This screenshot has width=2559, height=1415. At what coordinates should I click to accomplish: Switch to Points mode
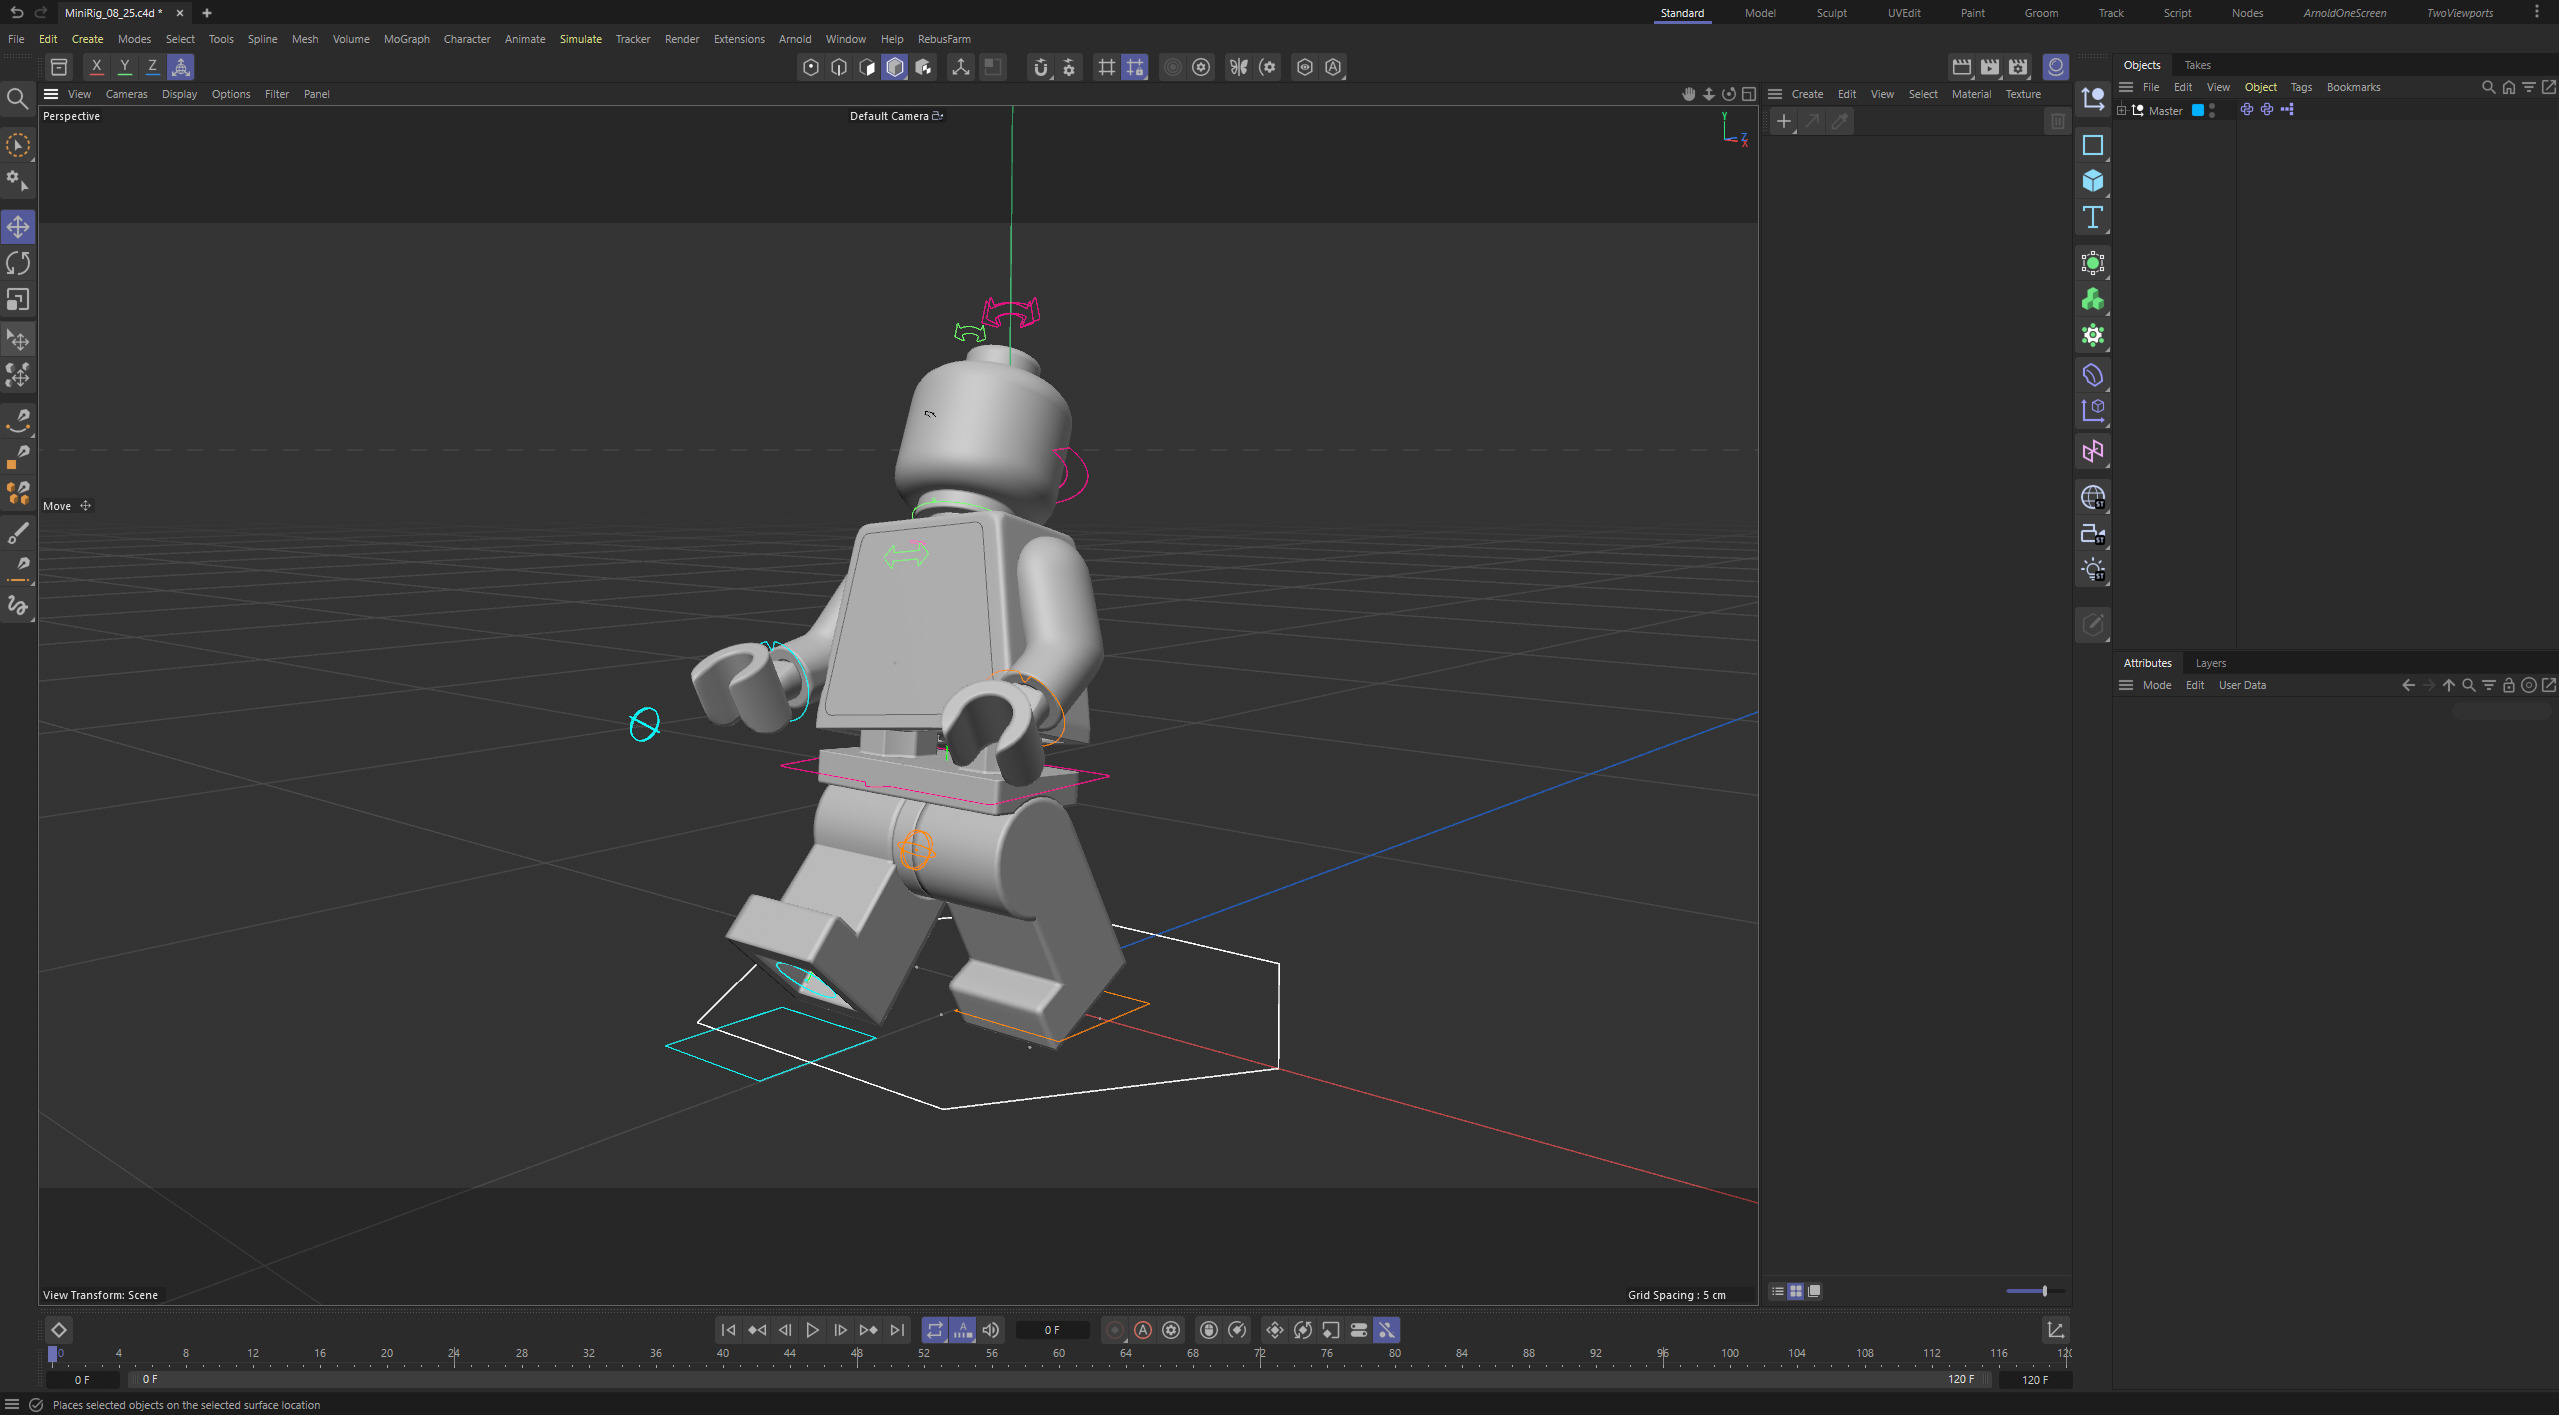[811, 67]
